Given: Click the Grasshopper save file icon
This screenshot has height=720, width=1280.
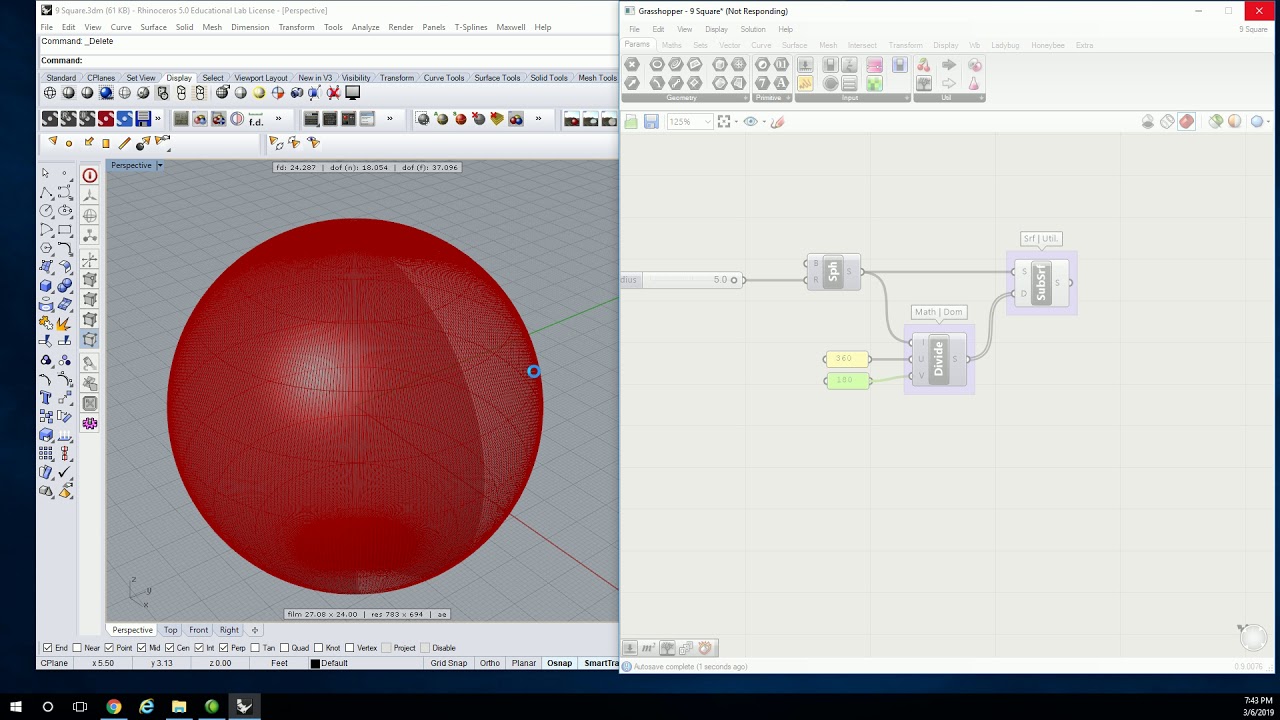Looking at the screenshot, I should pos(651,121).
